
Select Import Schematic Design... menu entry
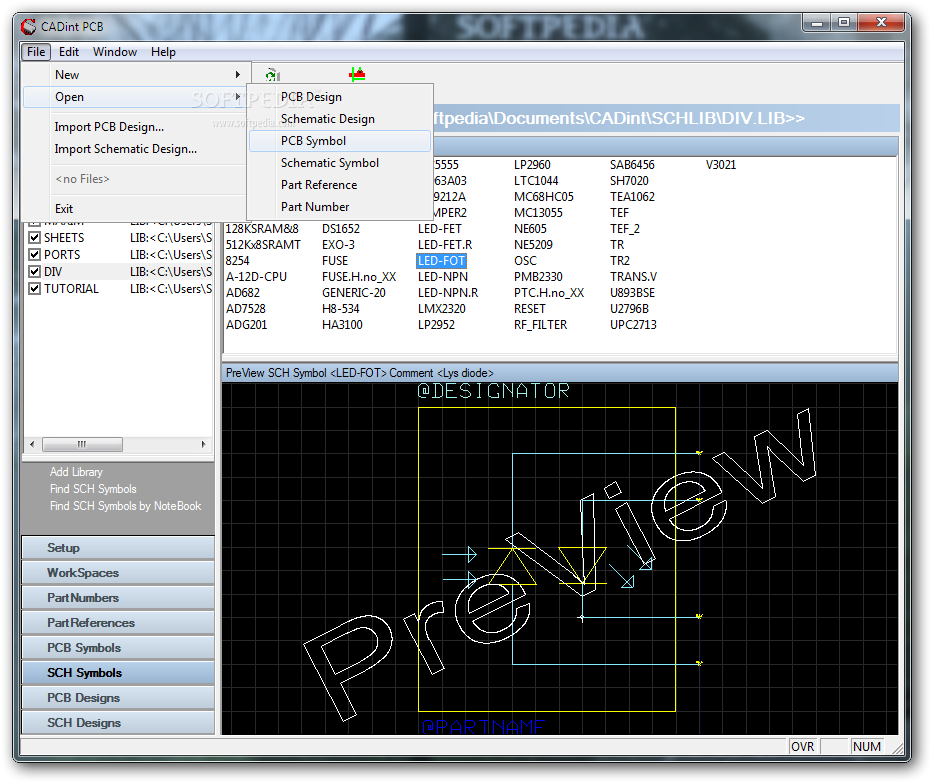(125, 149)
